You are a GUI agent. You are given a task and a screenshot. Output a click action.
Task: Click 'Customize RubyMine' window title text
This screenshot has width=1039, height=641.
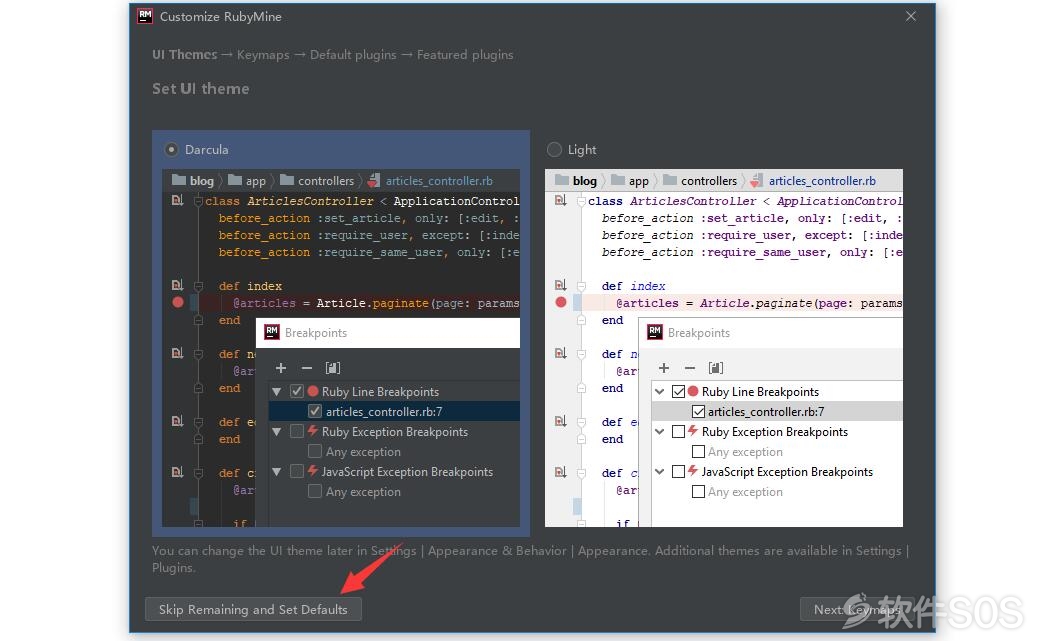(221, 17)
